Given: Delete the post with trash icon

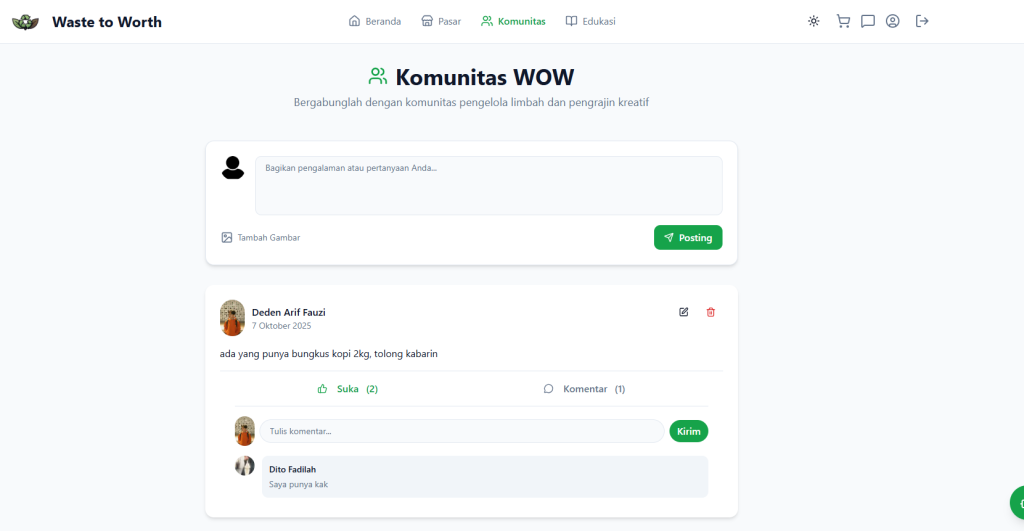Looking at the screenshot, I should (711, 312).
